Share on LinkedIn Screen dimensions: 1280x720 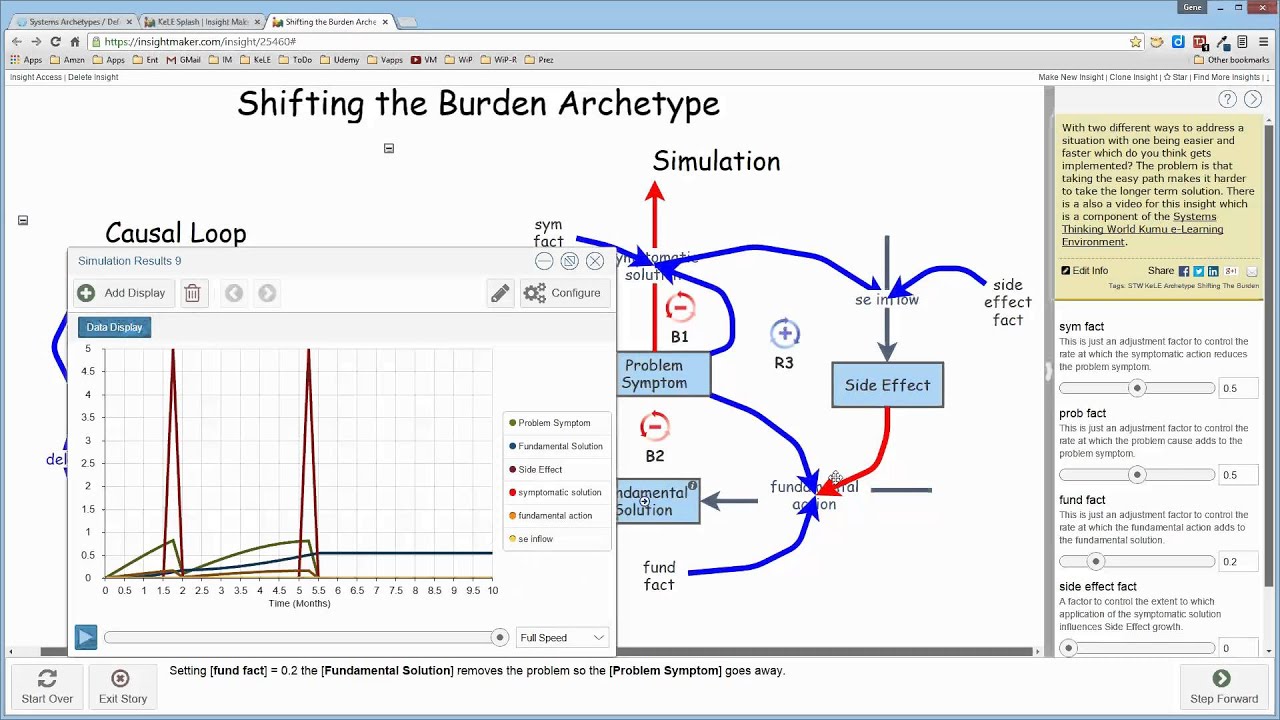[x=1213, y=271]
